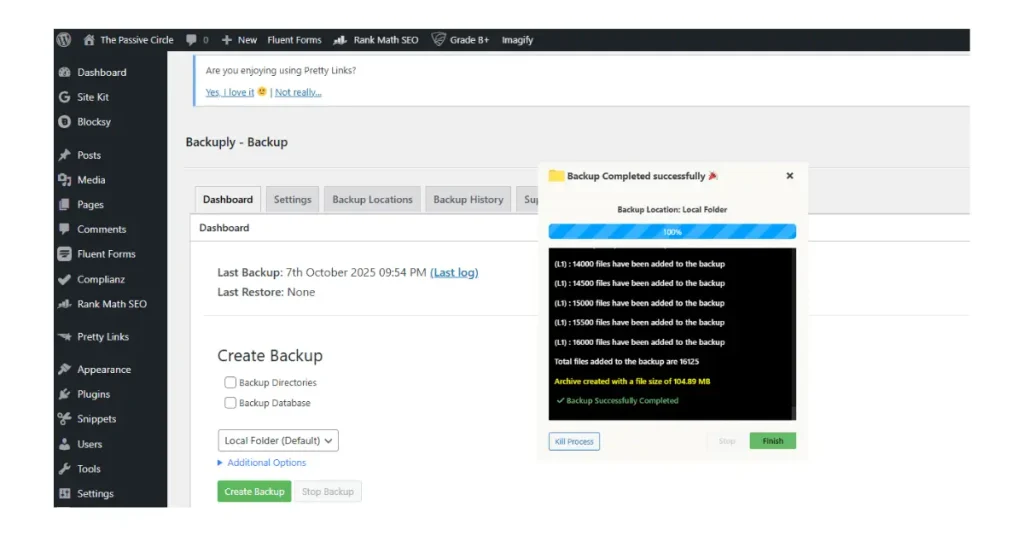Open the Backup History tab

(468, 200)
